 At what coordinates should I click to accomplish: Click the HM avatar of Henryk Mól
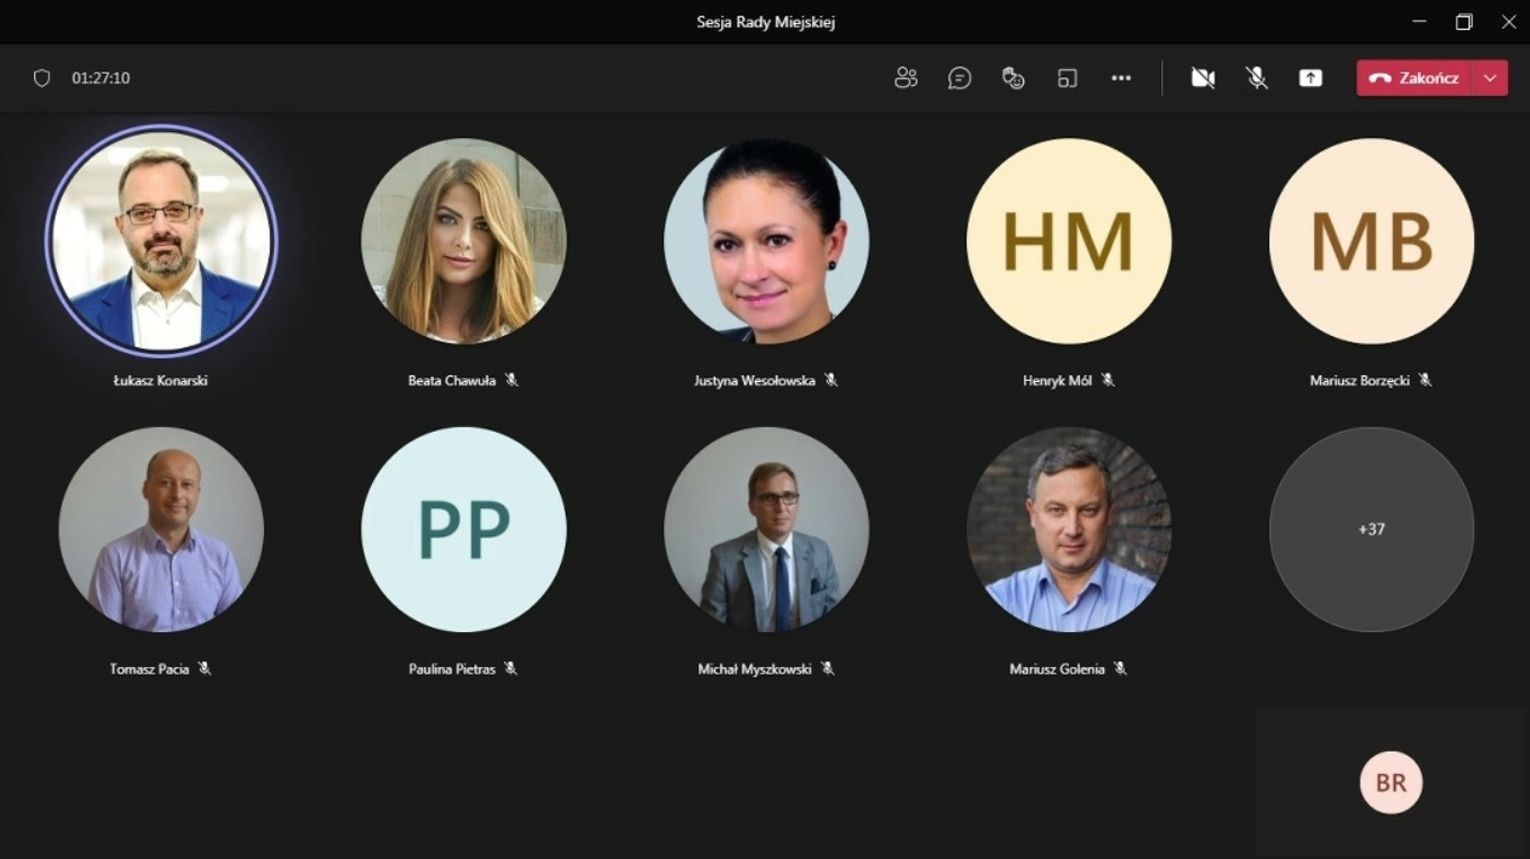(x=1068, y=241)
